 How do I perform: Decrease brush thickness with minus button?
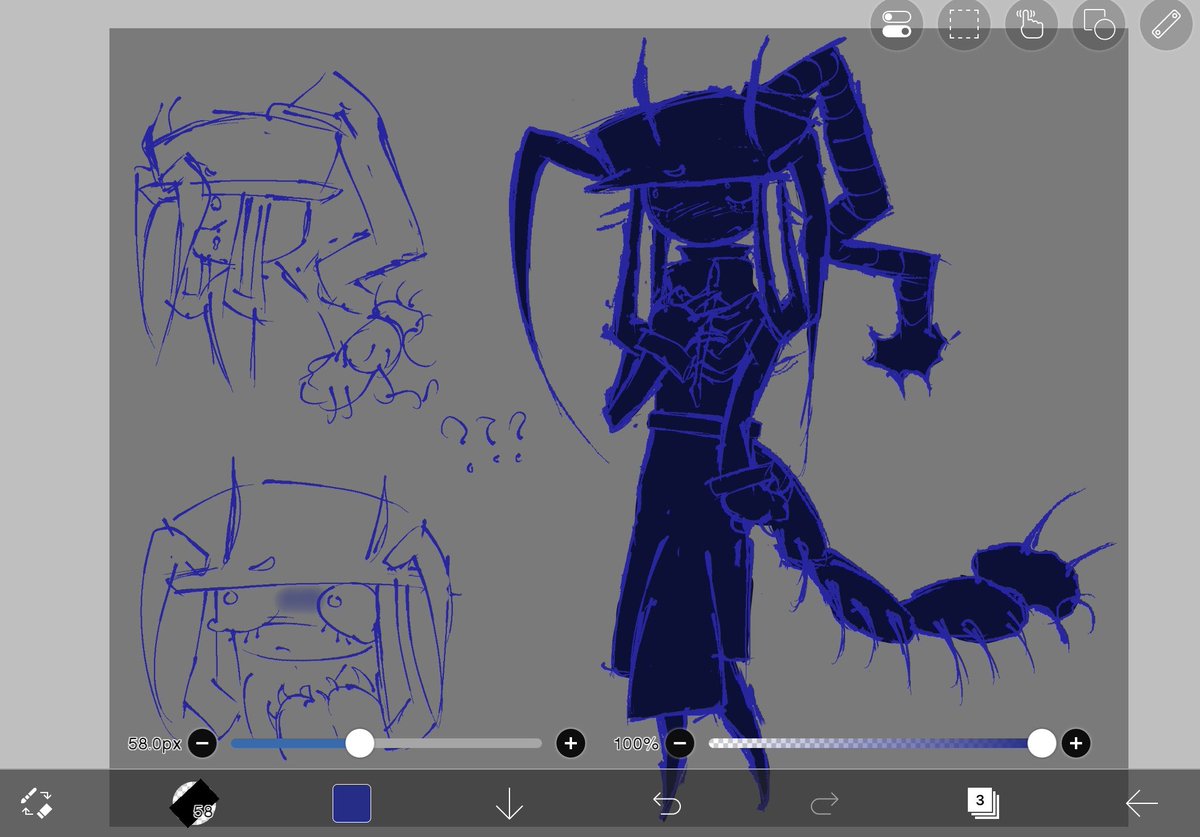pos(202,743)
